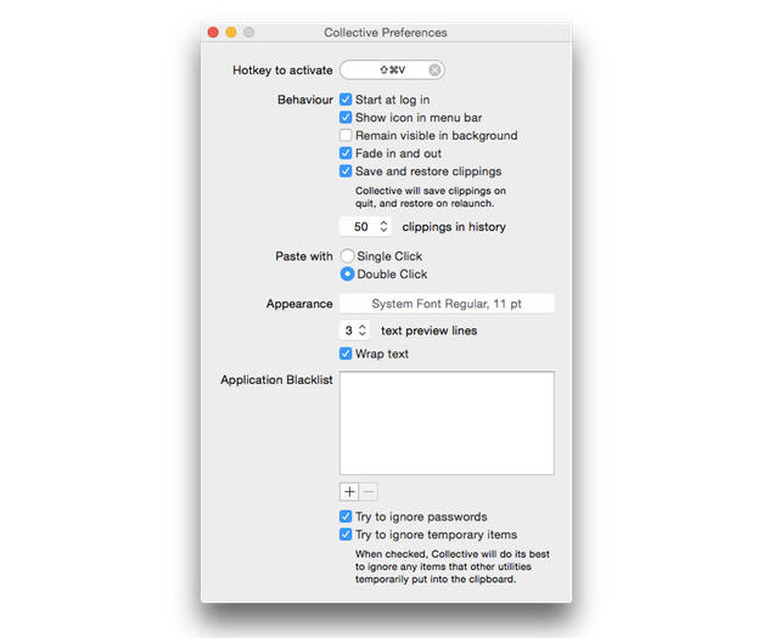This screenshot has height=638, width=780.
Task: Change the text preview lines stepper
Action: pyautogui.click(x=362, y=330)
